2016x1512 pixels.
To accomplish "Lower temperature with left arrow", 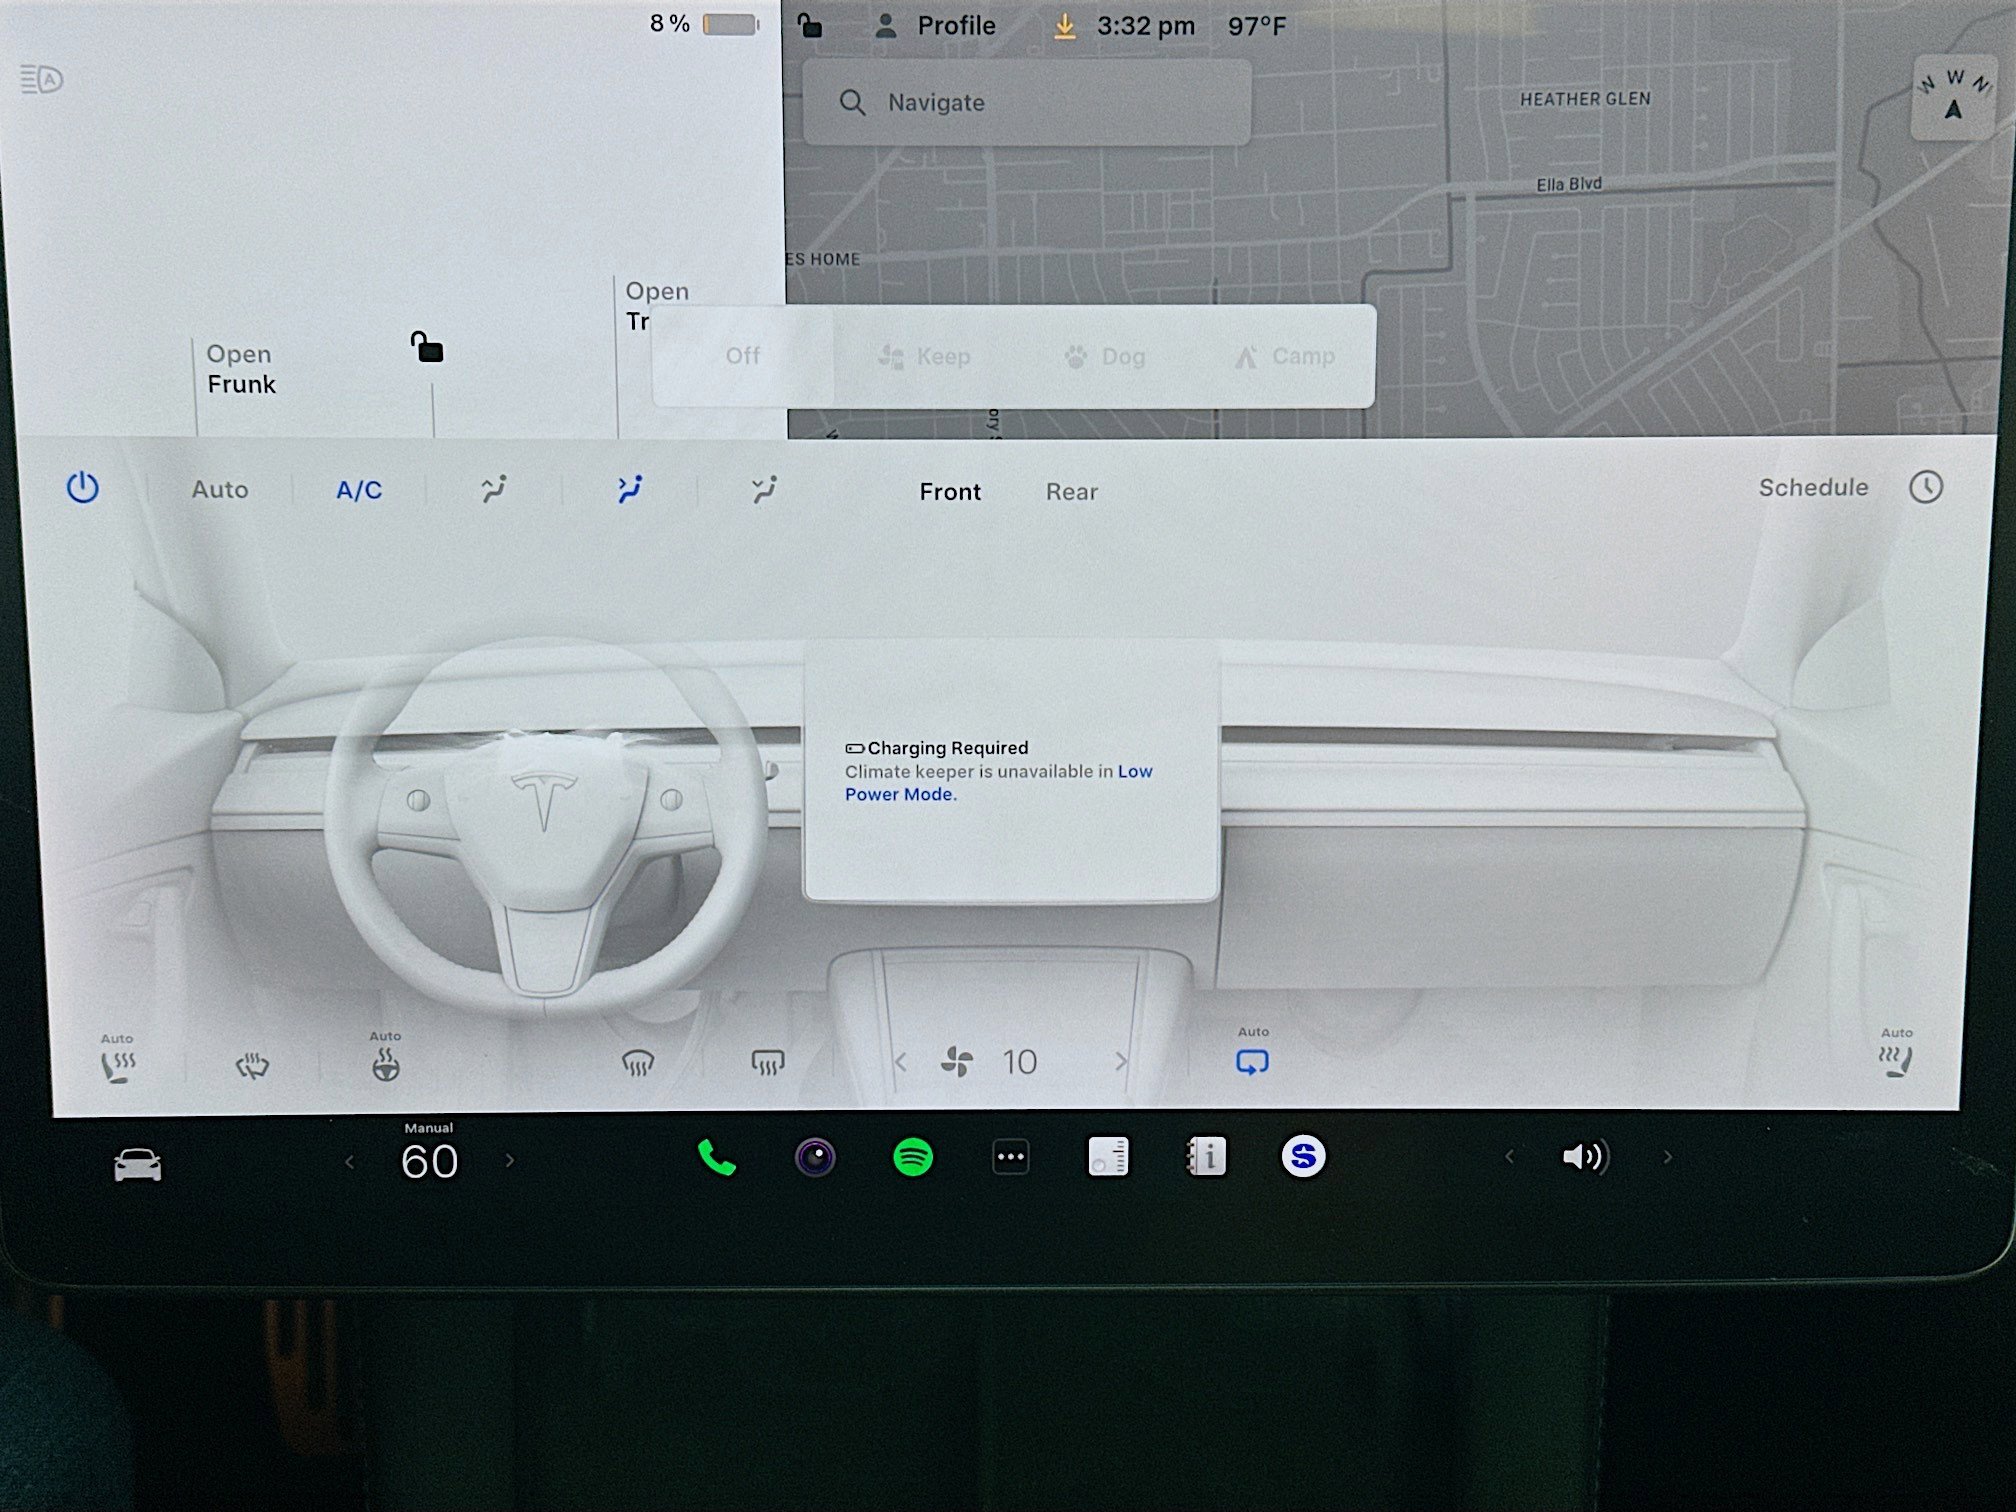I will 349,1162.
